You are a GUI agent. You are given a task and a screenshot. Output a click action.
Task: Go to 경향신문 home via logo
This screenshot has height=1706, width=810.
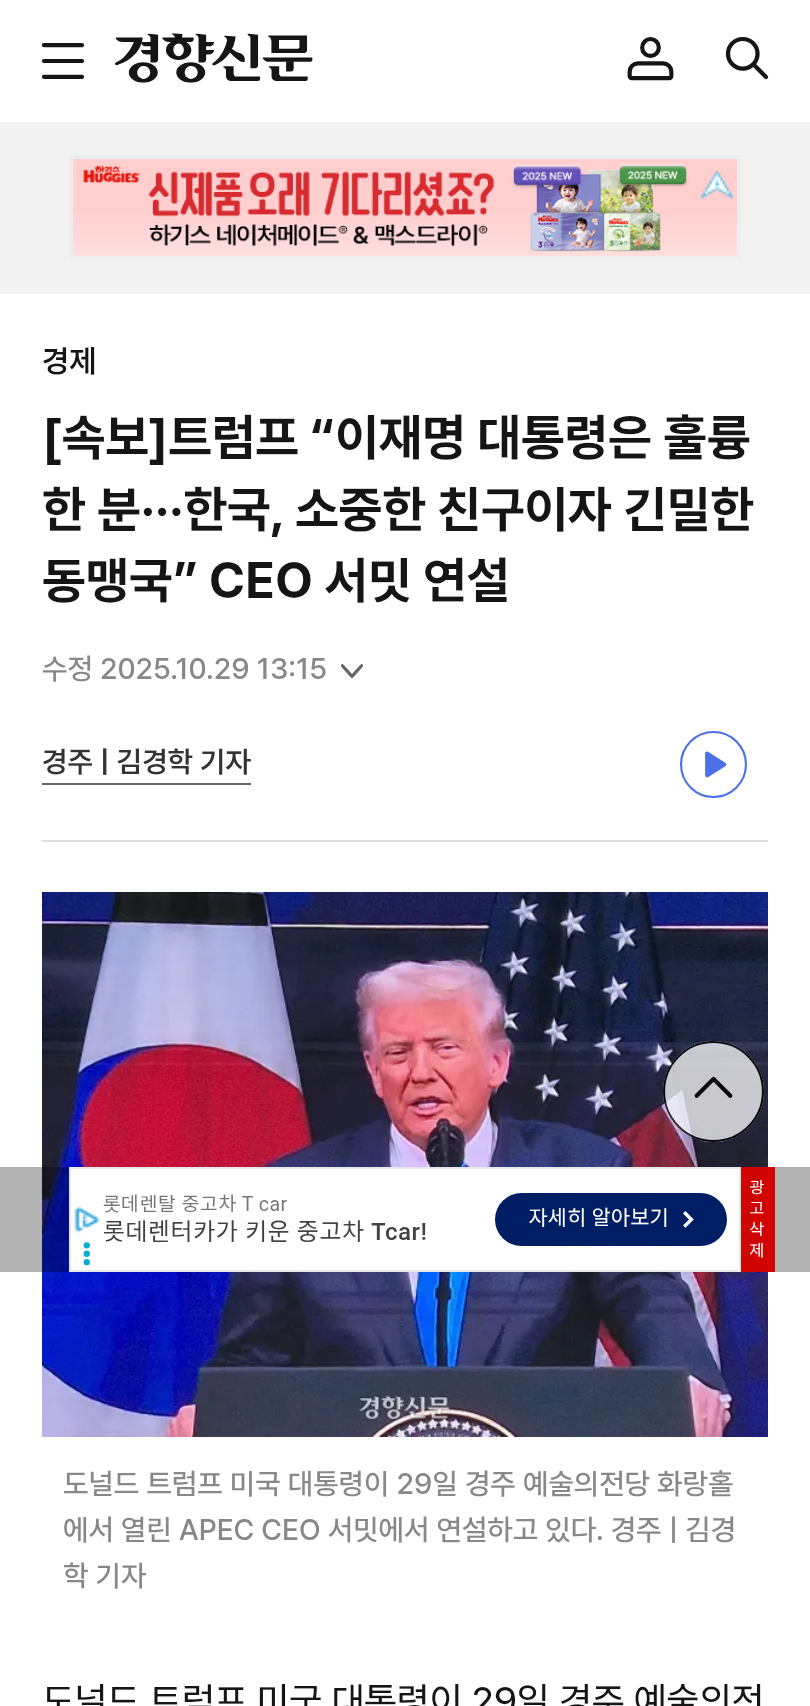tap(213, 58)
